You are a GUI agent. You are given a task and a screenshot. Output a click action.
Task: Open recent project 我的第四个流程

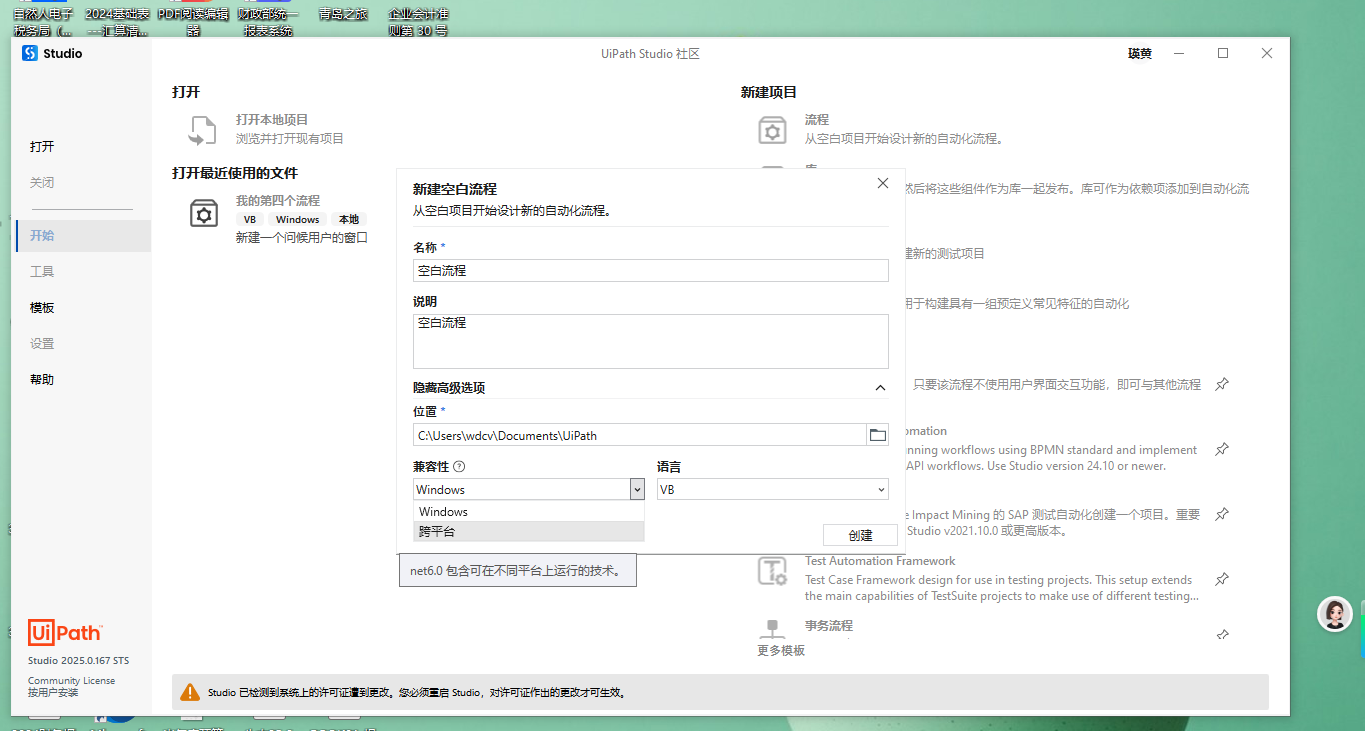(278, 200)
